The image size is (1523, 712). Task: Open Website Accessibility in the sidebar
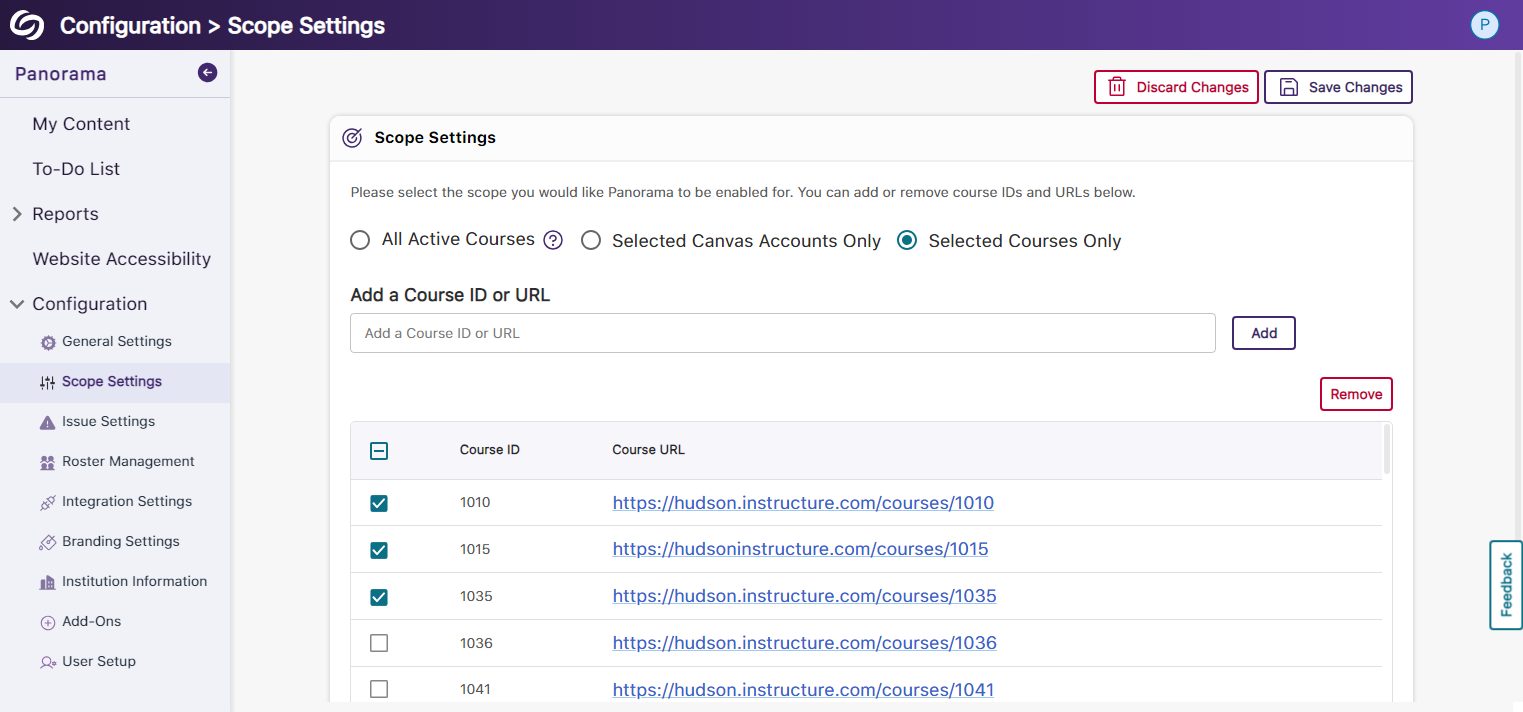coord(121,259)
